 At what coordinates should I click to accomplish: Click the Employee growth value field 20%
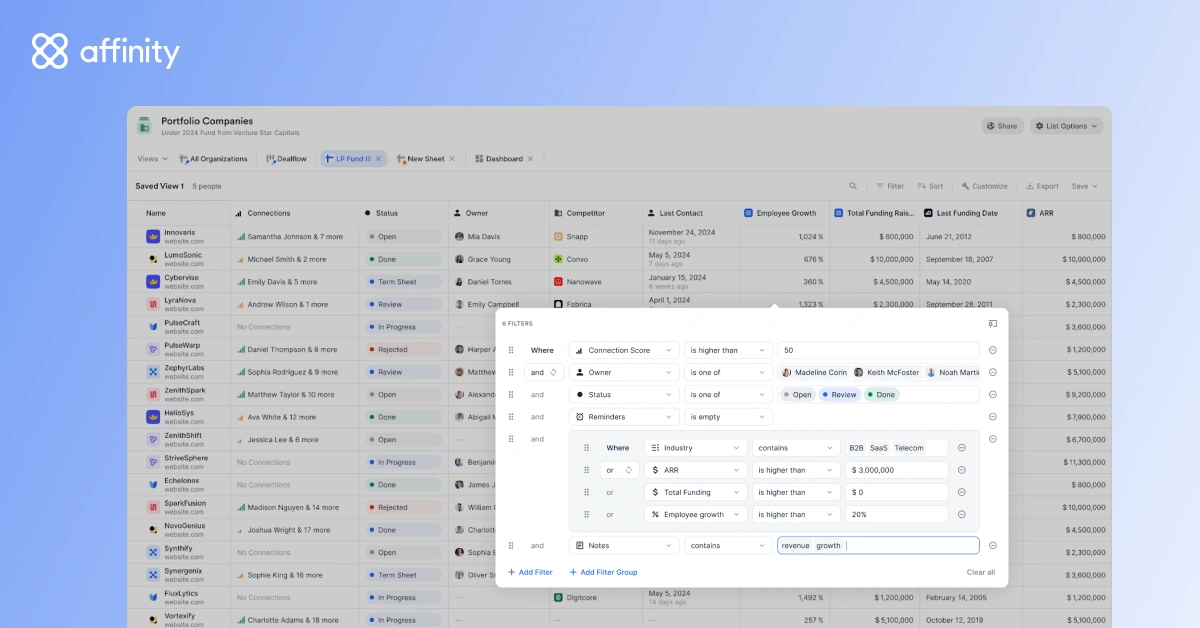point(898,514)
